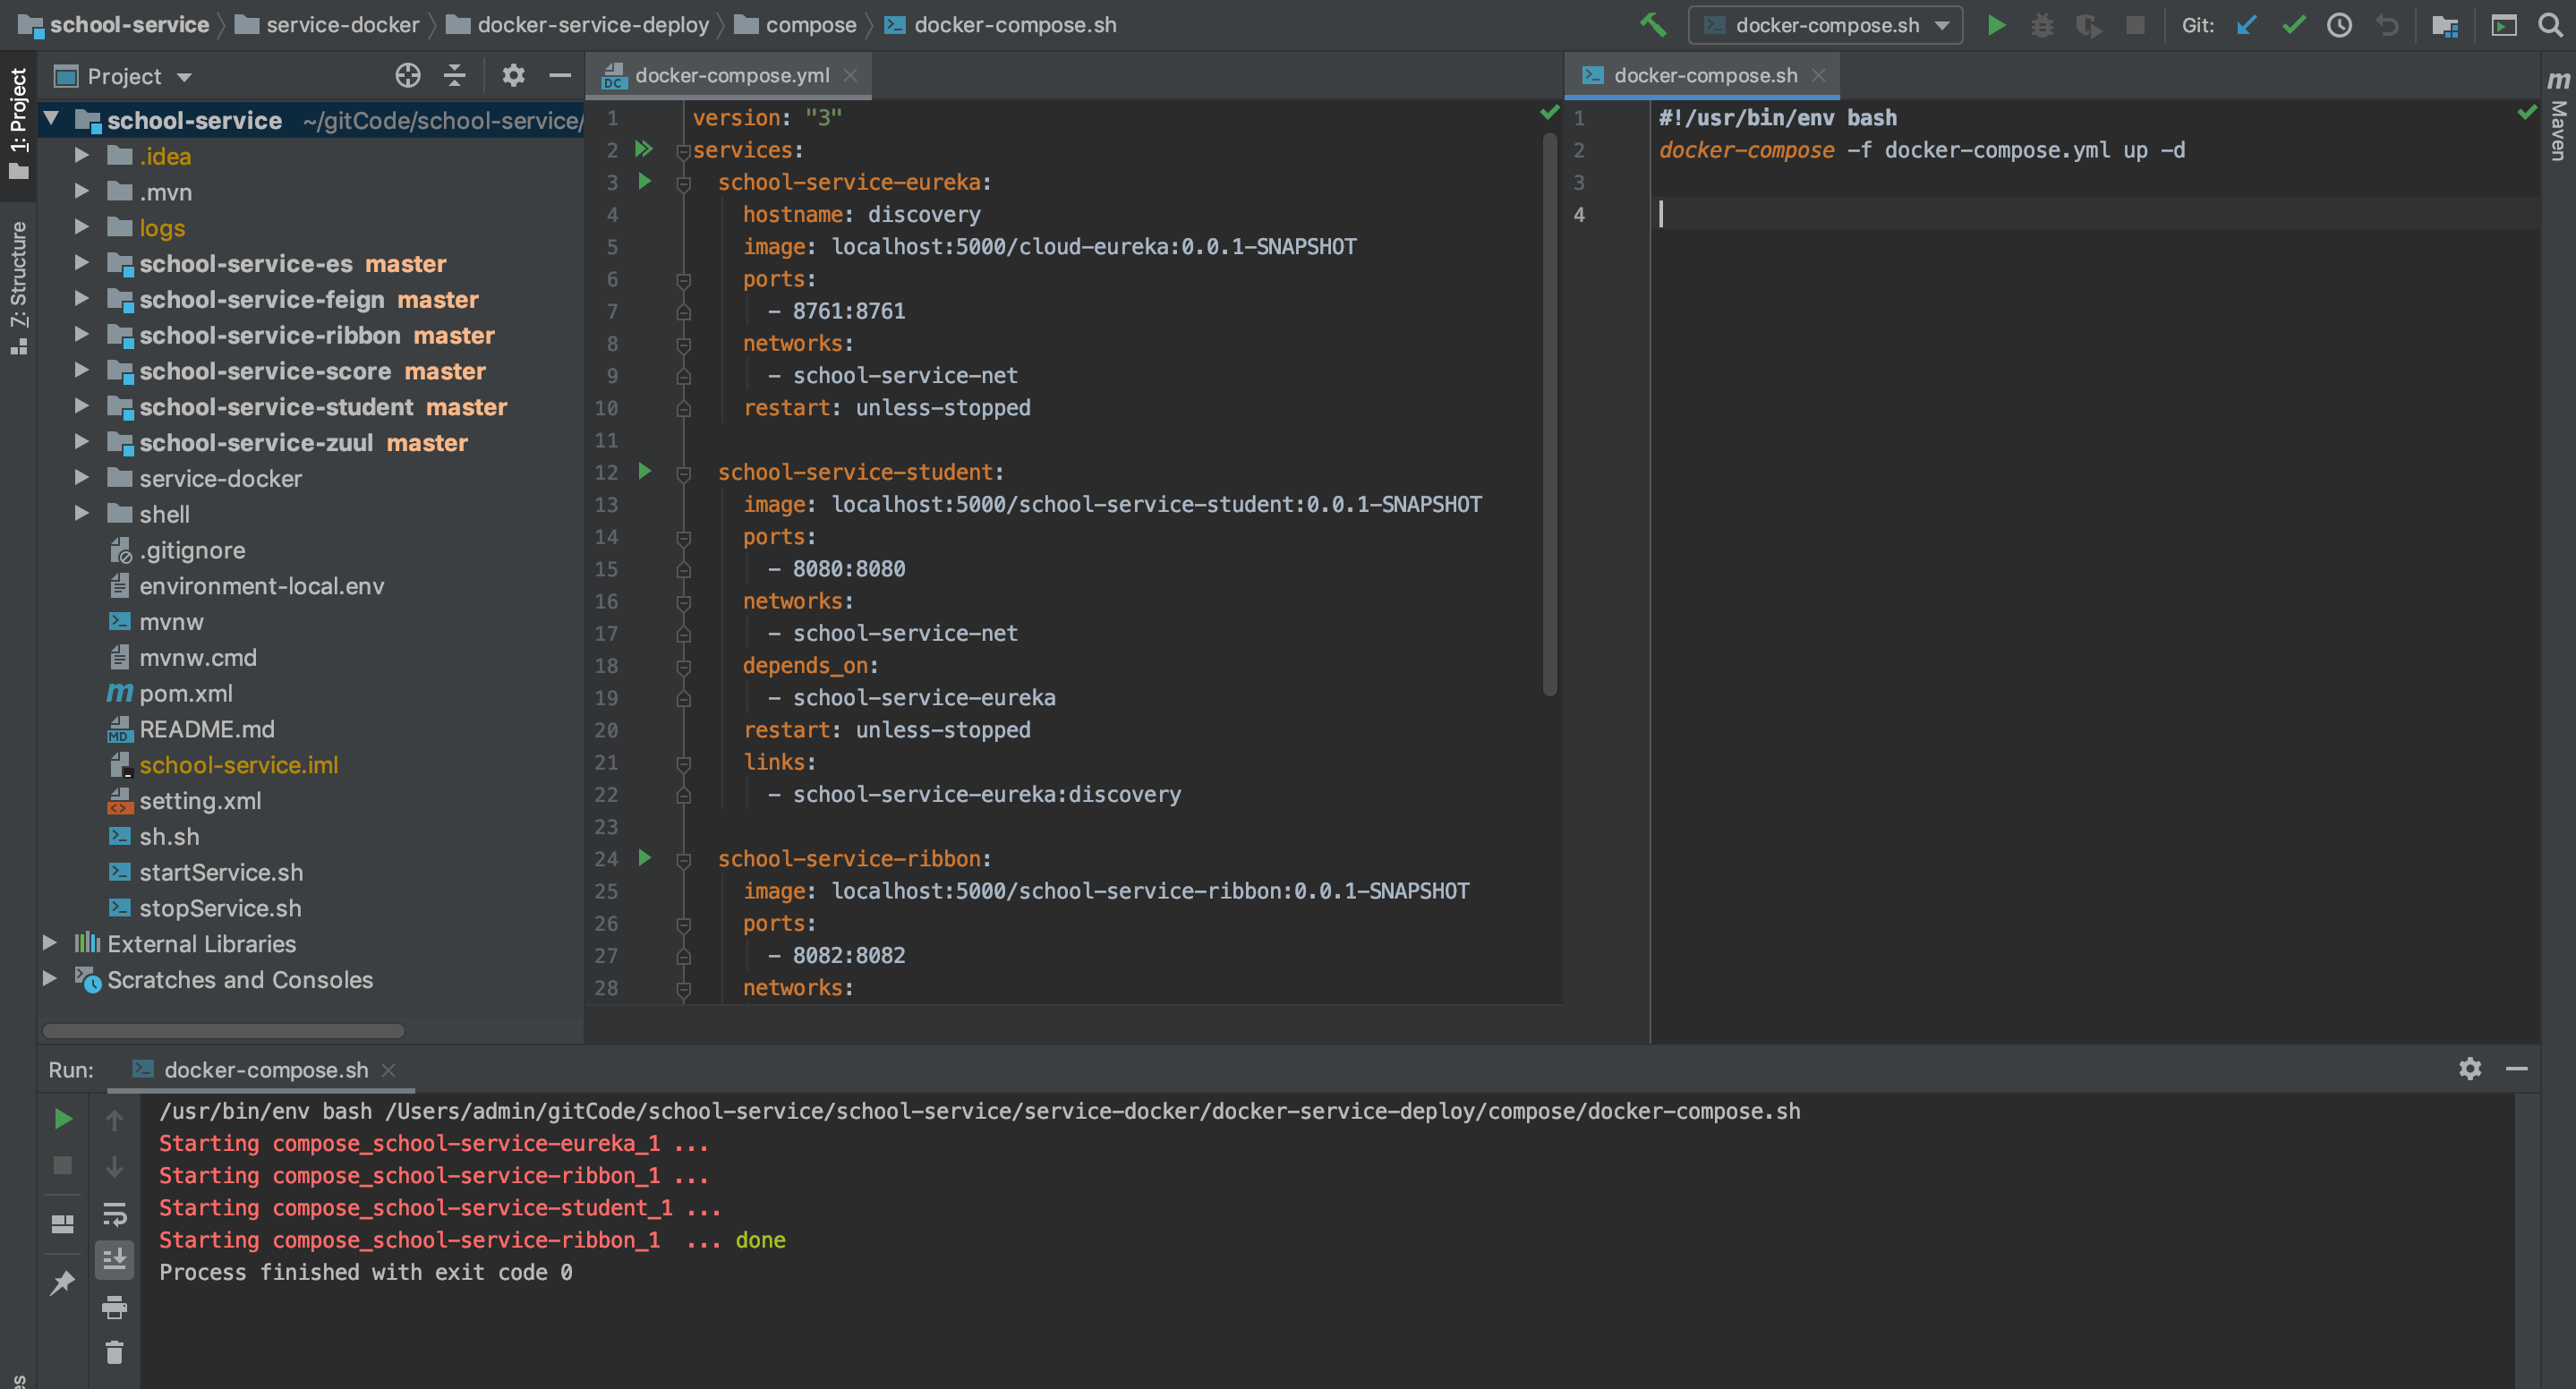This screenshot has width=2576, height=1389.
Task: Fold depends_on block at line 18
Action: [x=684, y=667]
